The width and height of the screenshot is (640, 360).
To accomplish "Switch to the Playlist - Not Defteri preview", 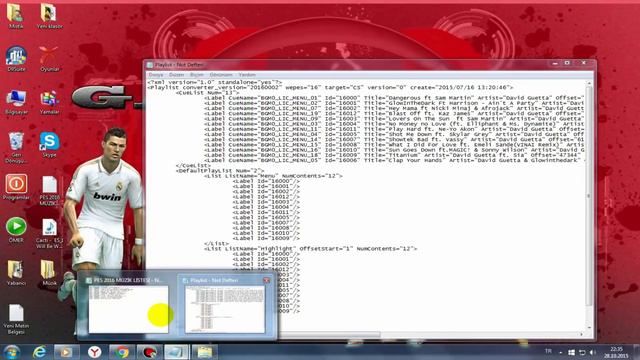I will coord(225,304).
